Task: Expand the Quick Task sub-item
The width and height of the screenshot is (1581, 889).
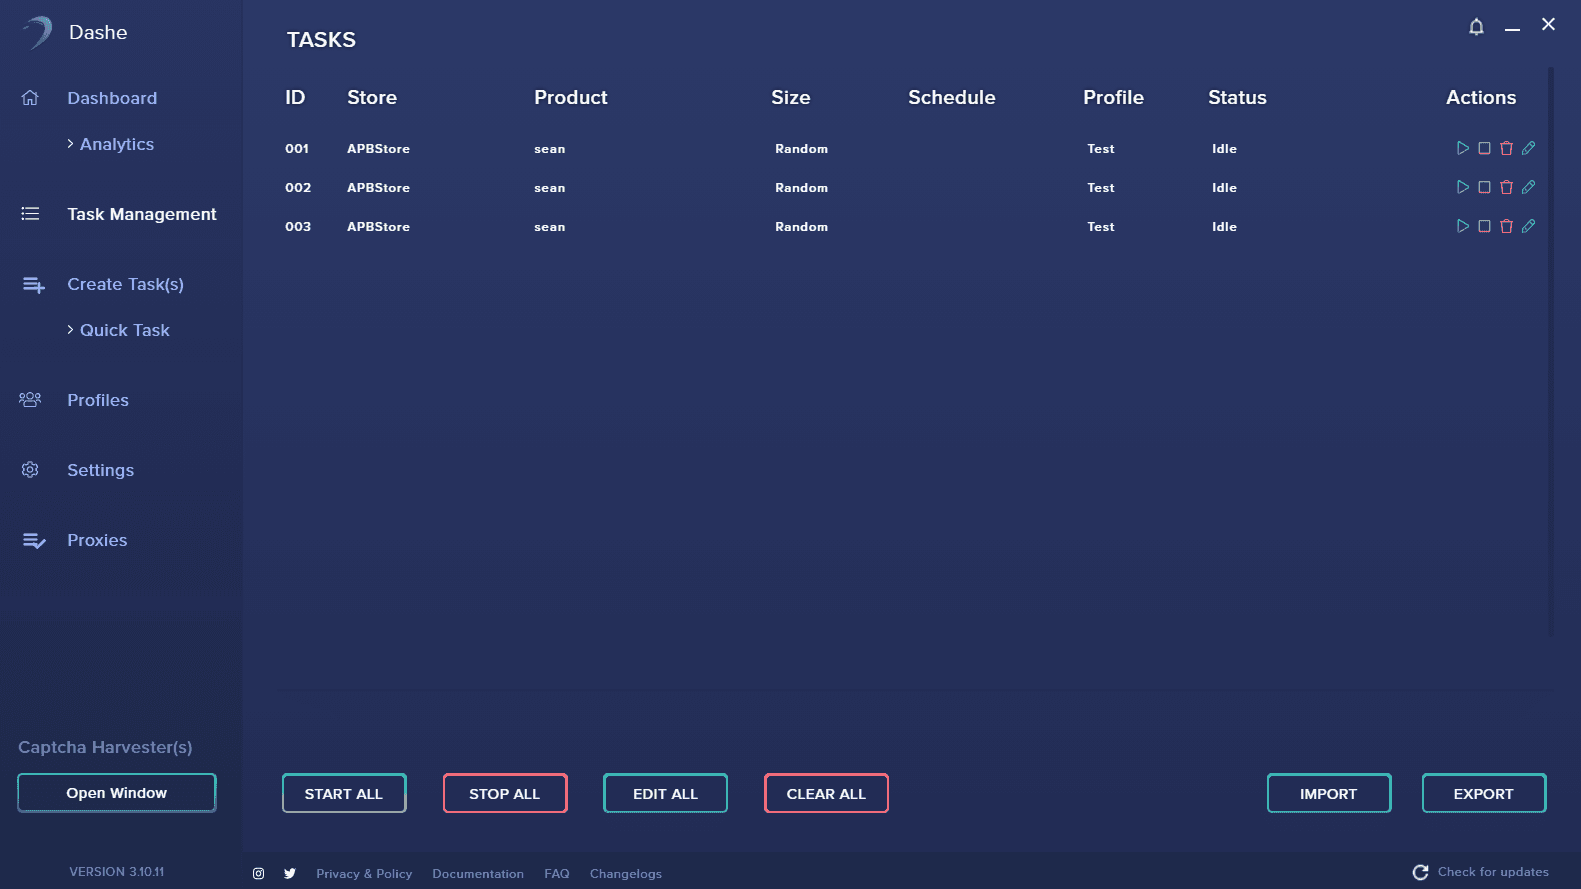Action: click(x=124, y=330)
